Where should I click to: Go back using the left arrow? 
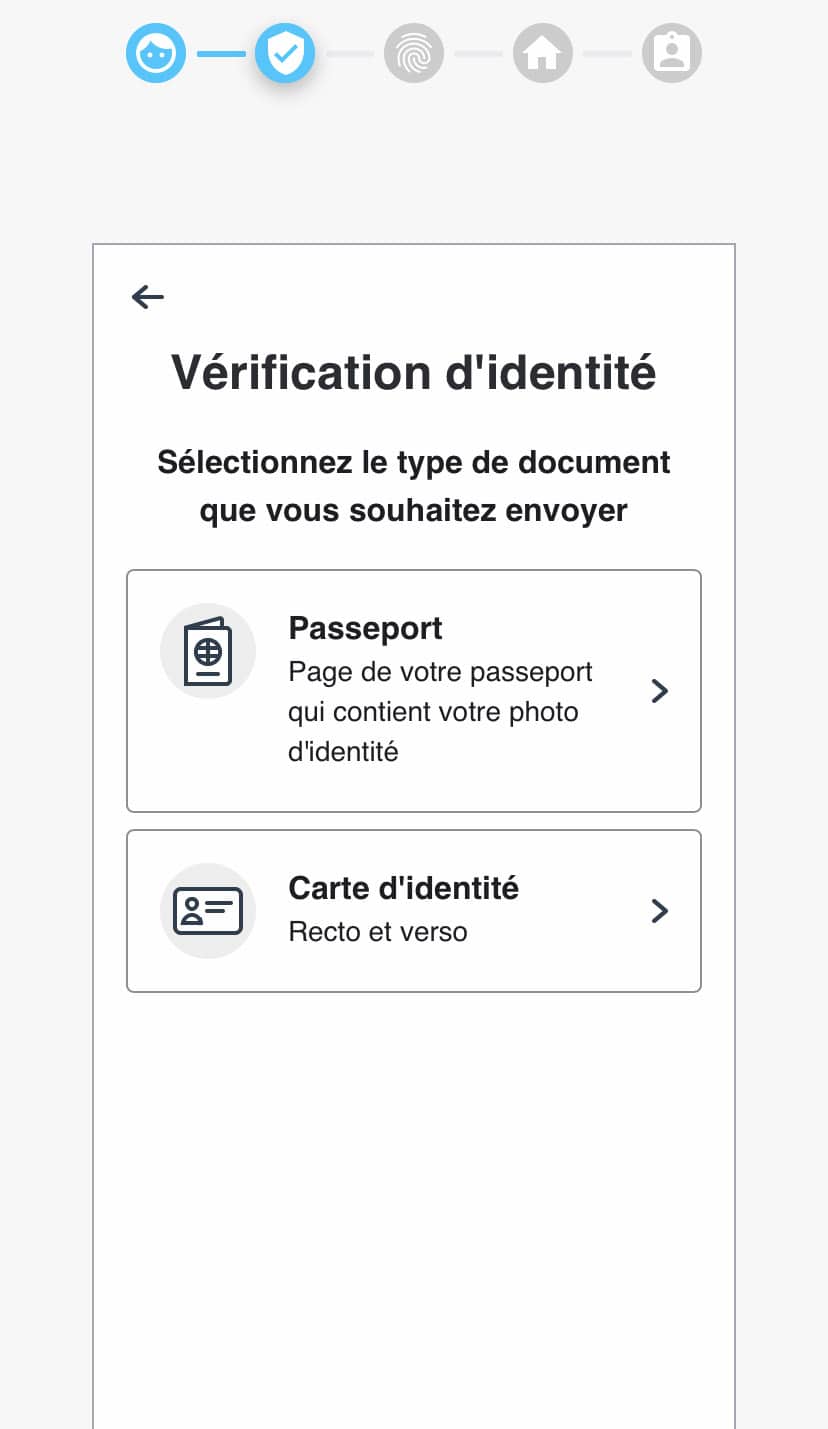148,296
